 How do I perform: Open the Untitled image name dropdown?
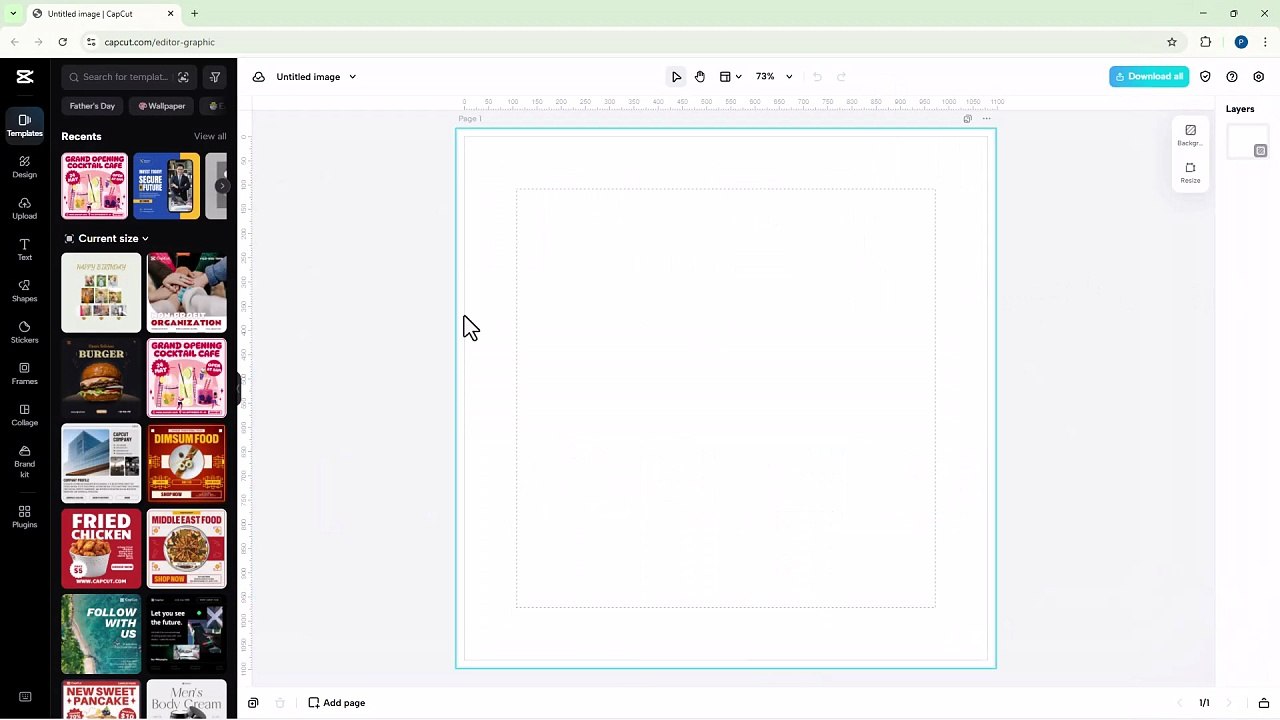(x=316, y=77)
